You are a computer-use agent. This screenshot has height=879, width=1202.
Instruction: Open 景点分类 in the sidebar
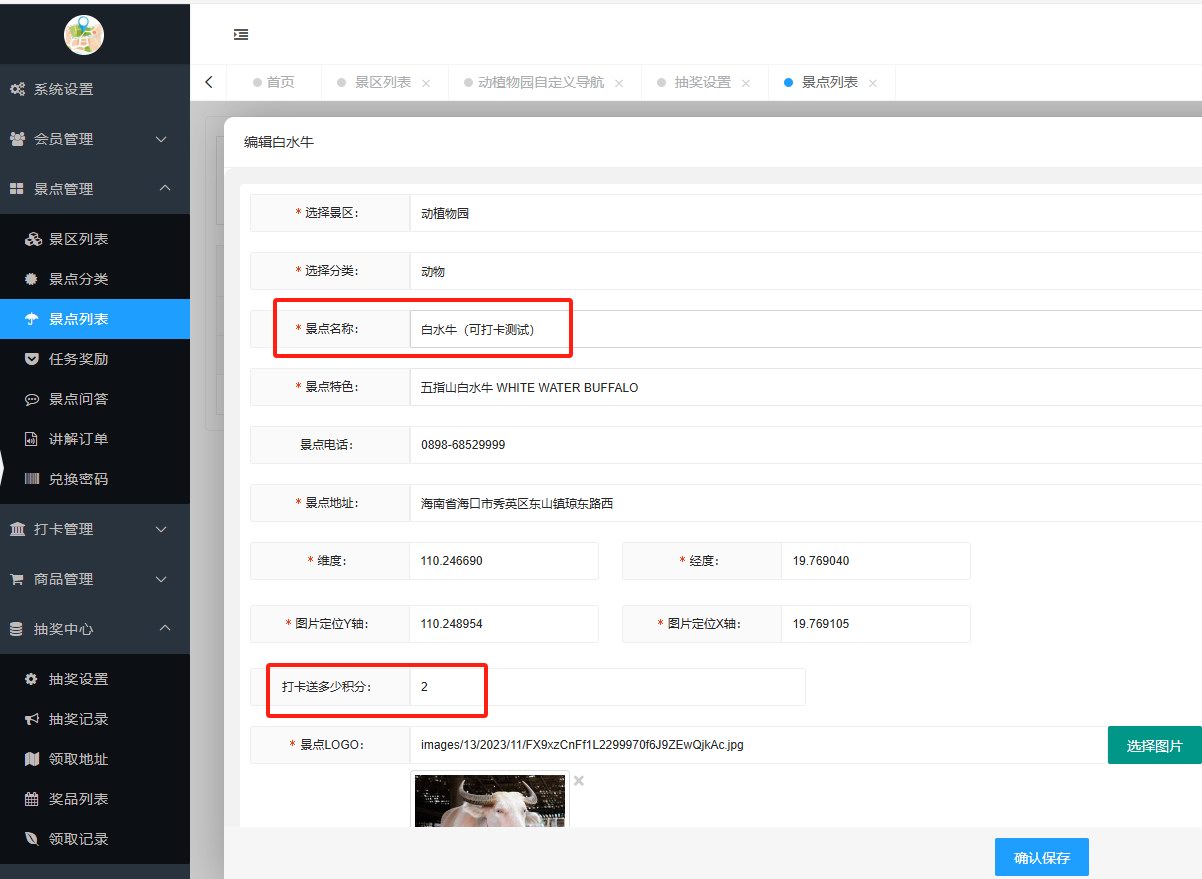coord(95,279)
